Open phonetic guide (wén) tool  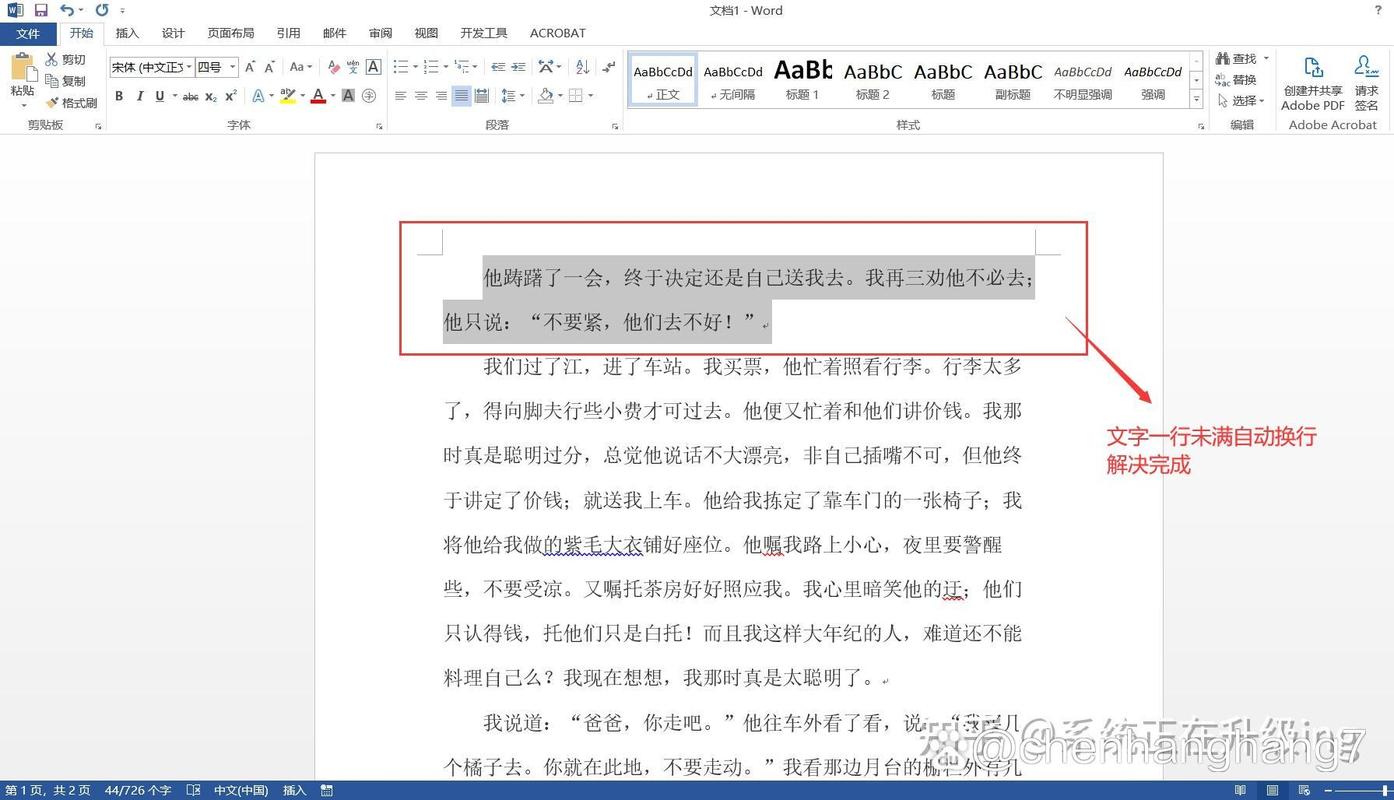[x=353, y=67]
